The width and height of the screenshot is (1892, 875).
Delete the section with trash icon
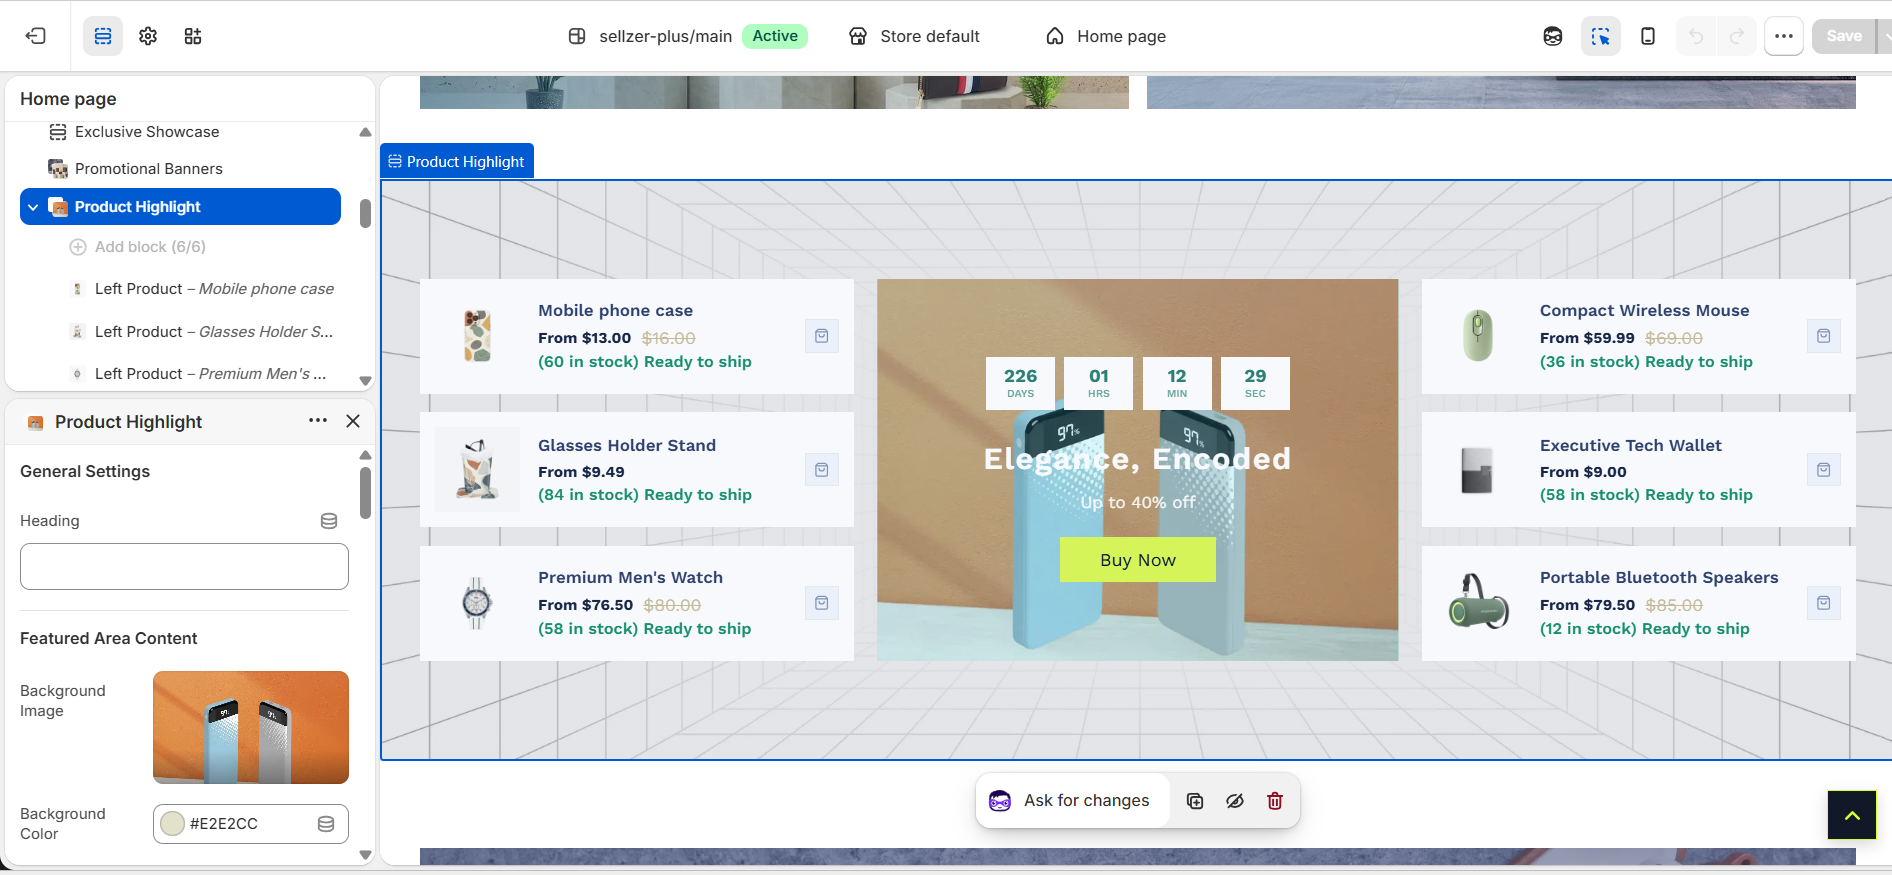coord(1275,801)
